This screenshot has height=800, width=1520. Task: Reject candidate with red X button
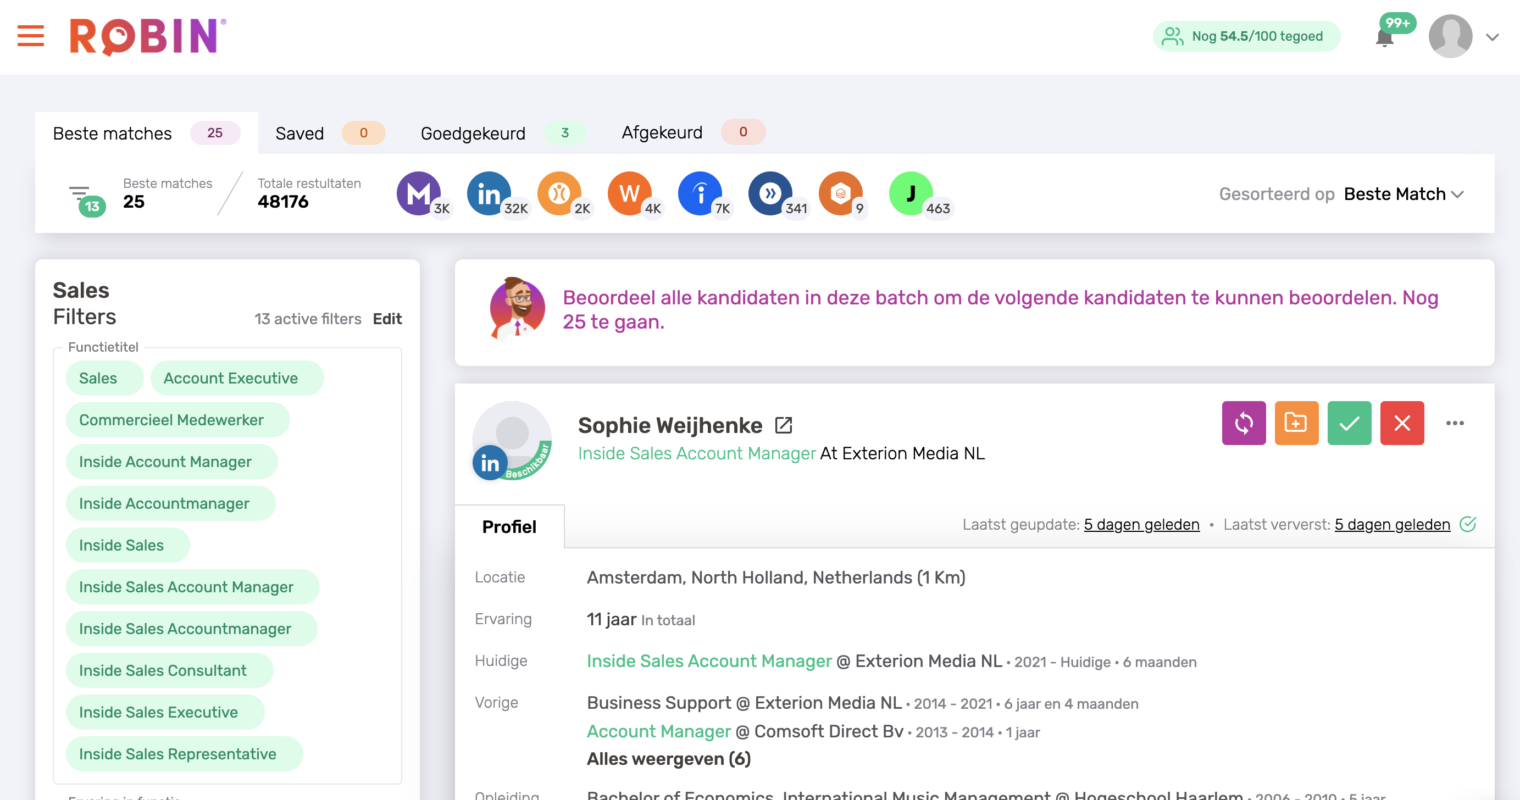click(x=1402, y=423)
